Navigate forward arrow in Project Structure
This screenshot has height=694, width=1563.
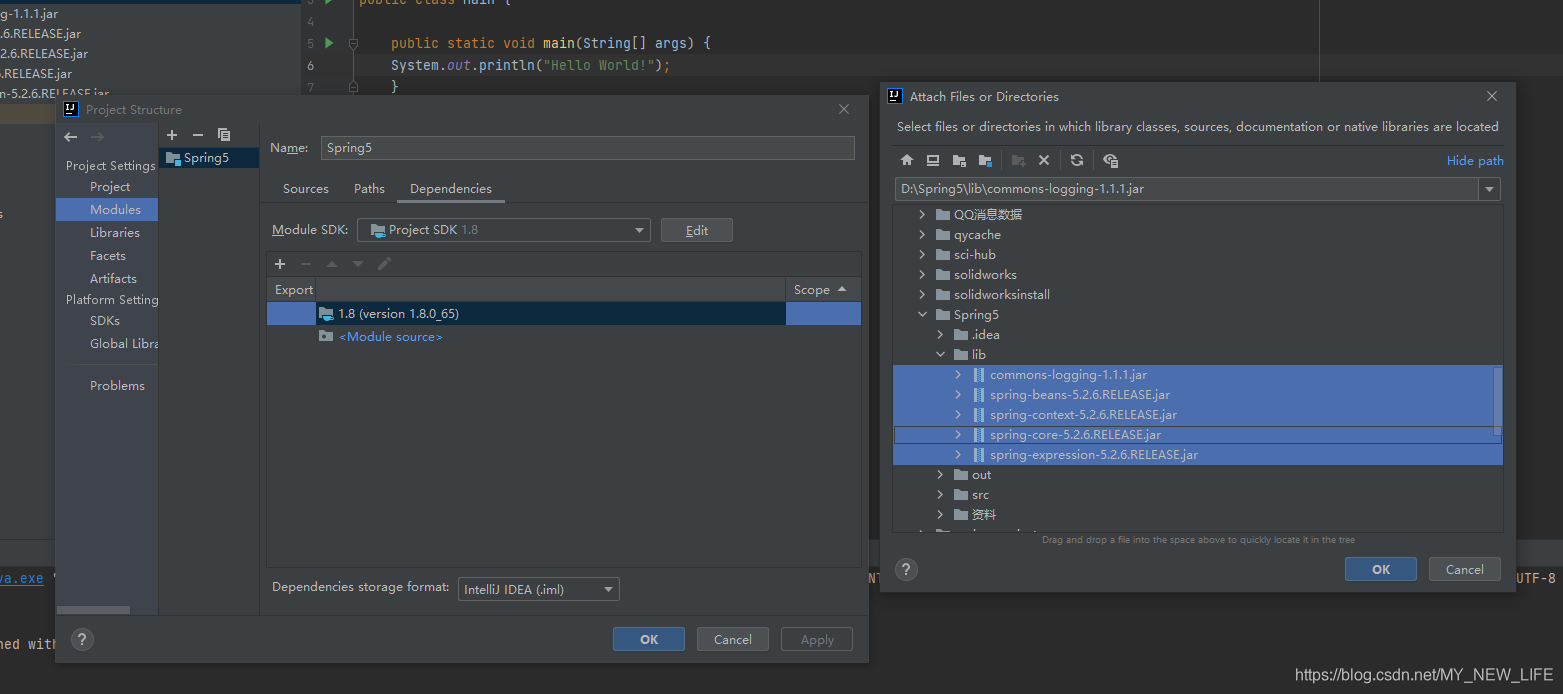(x=97, y=137)
